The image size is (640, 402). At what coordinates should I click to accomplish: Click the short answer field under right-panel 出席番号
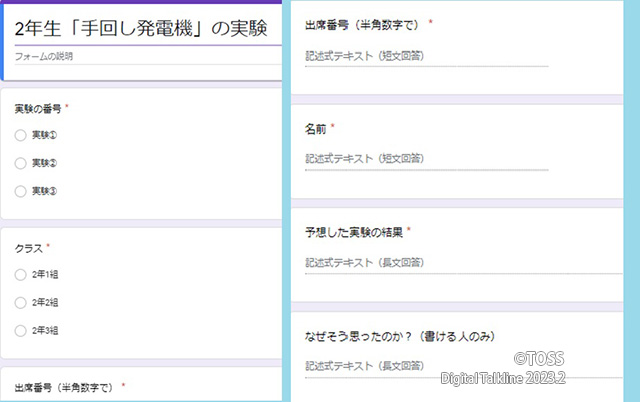click(x=426, y=56)
